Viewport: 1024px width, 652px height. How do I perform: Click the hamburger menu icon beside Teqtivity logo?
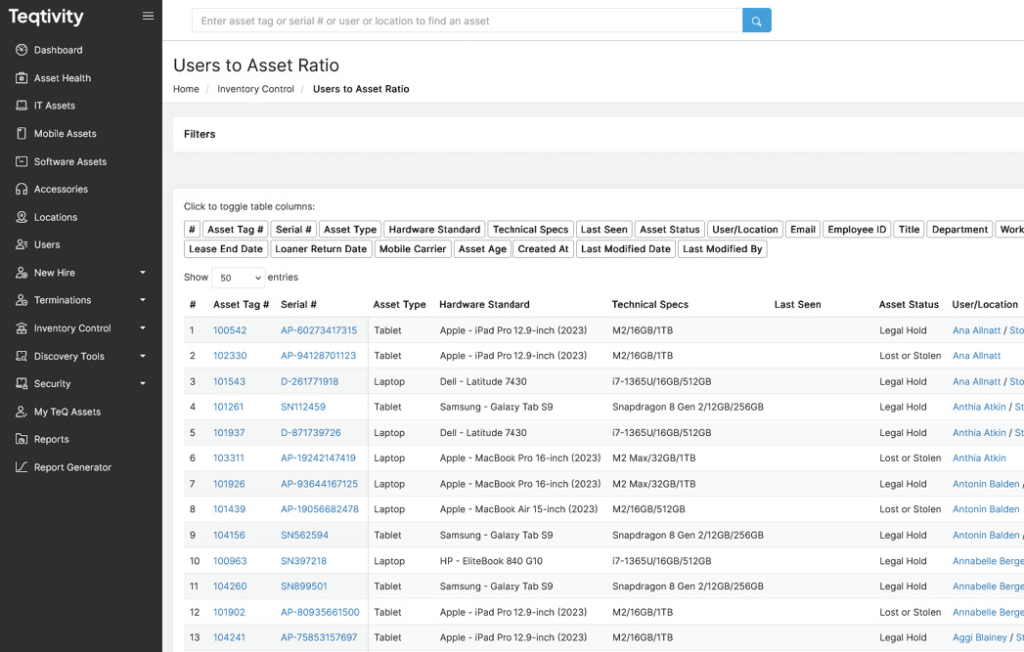(148, 16)
